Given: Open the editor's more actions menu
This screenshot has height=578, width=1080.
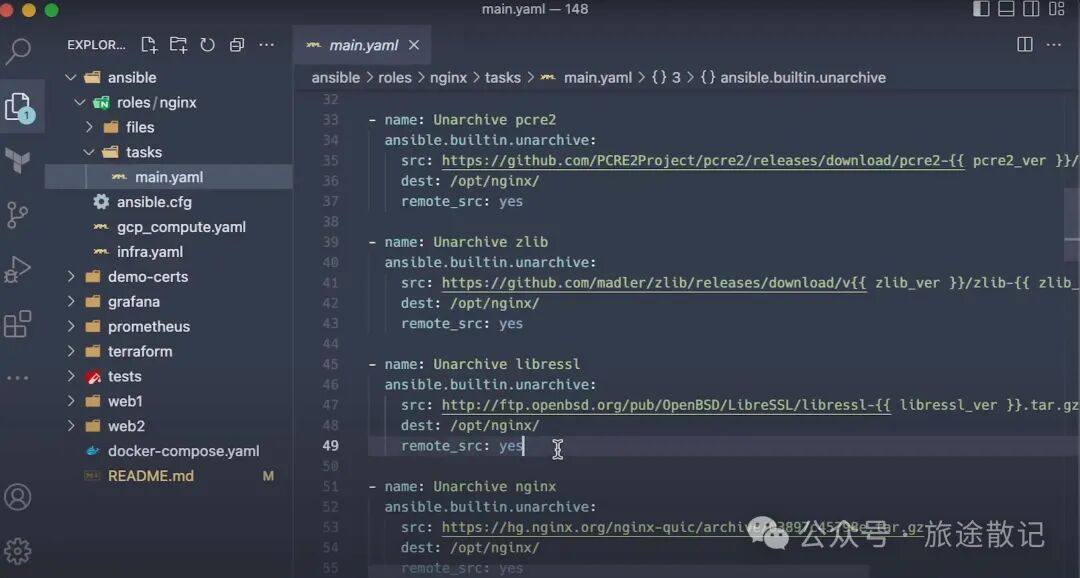Looking at the screenshot, I should [1054, 45].
